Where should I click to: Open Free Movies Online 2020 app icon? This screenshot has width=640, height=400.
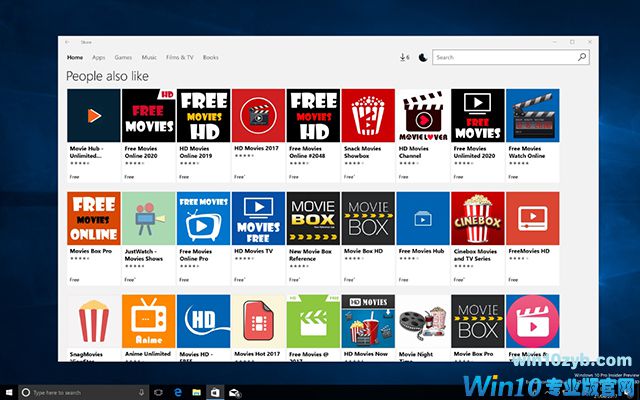[149, 116]
